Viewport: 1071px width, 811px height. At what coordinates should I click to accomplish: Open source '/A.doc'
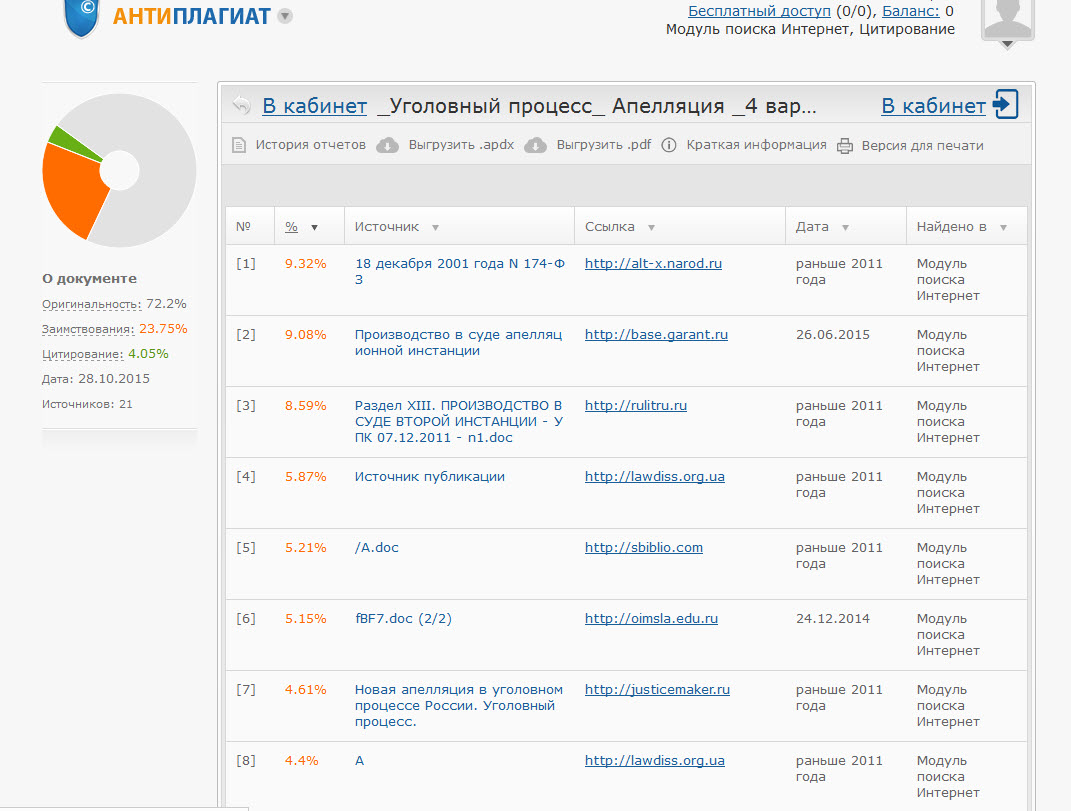pyautogui.click(x=376, y=547)
